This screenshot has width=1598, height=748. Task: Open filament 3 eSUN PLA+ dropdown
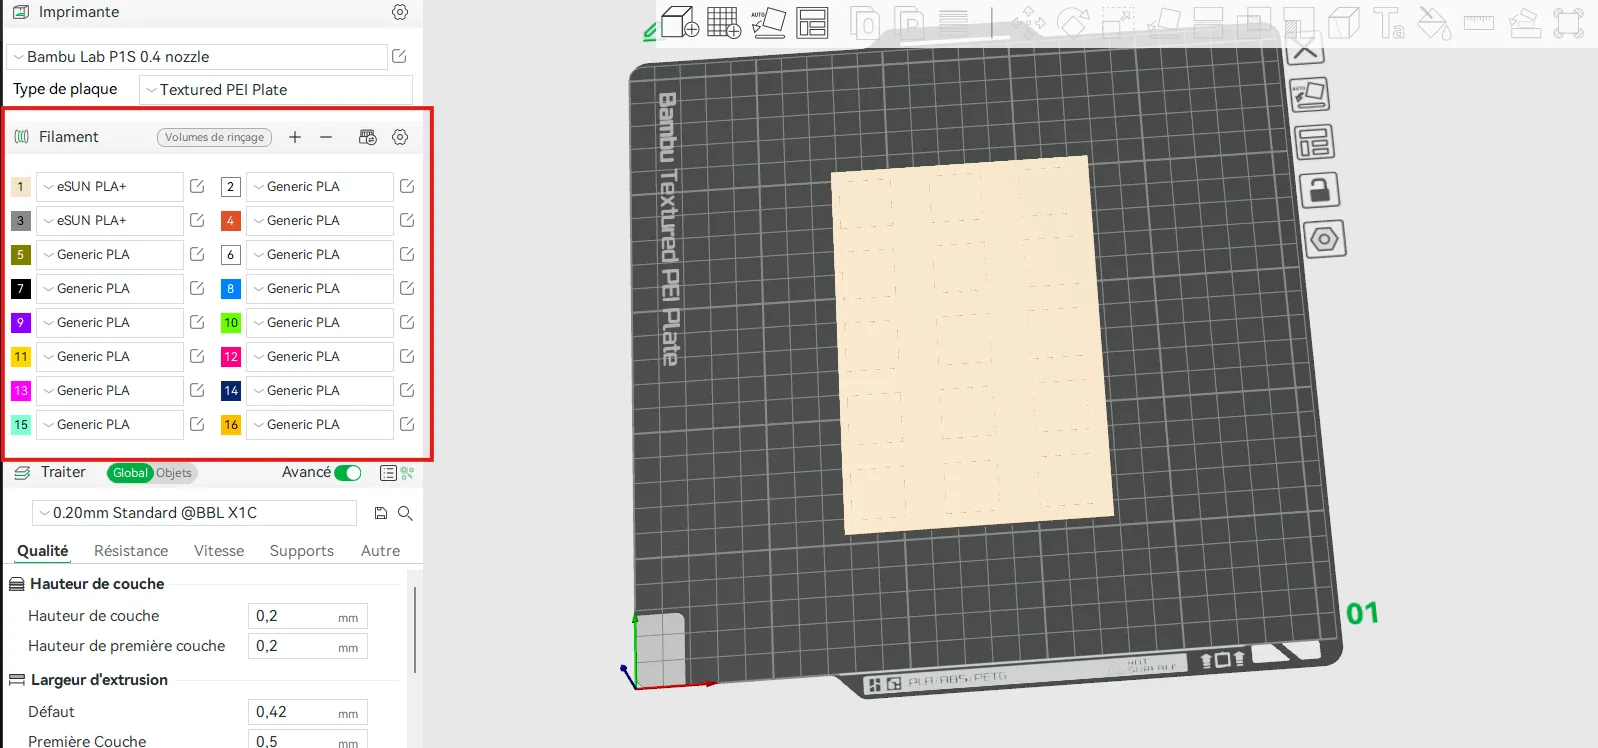[x=110, y=220]
